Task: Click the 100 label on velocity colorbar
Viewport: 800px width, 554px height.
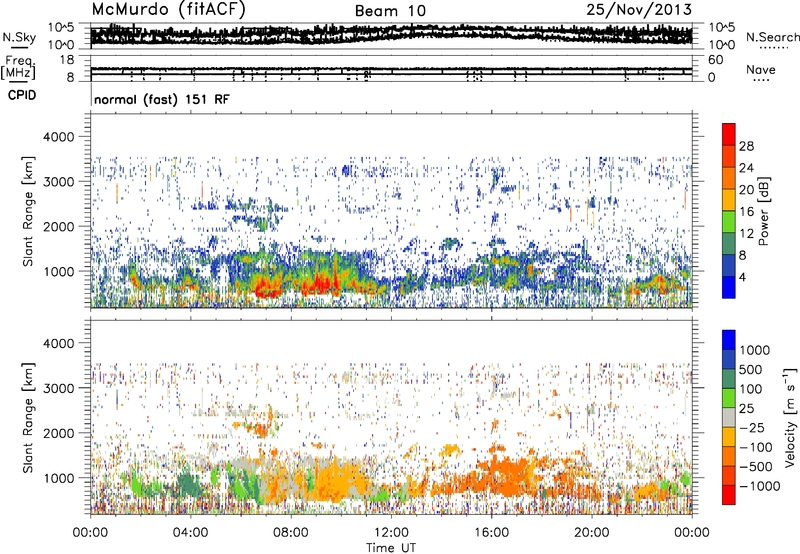Action: pyautogui.click(x=751, y=389)
